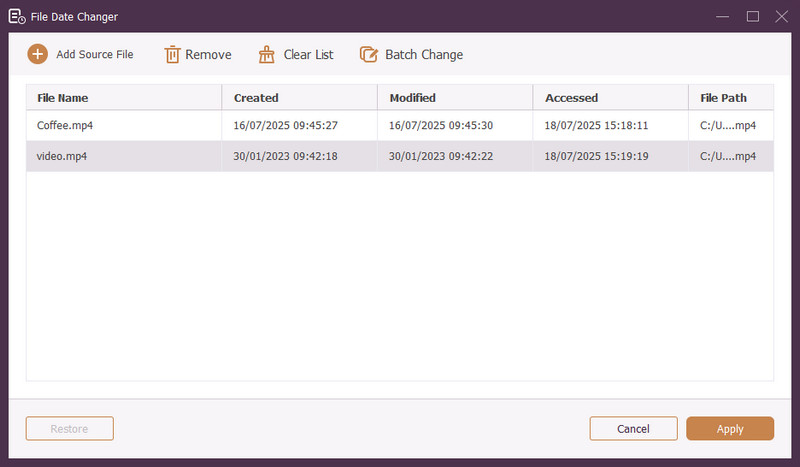Sort by the Modified column header

pos(413,98)
